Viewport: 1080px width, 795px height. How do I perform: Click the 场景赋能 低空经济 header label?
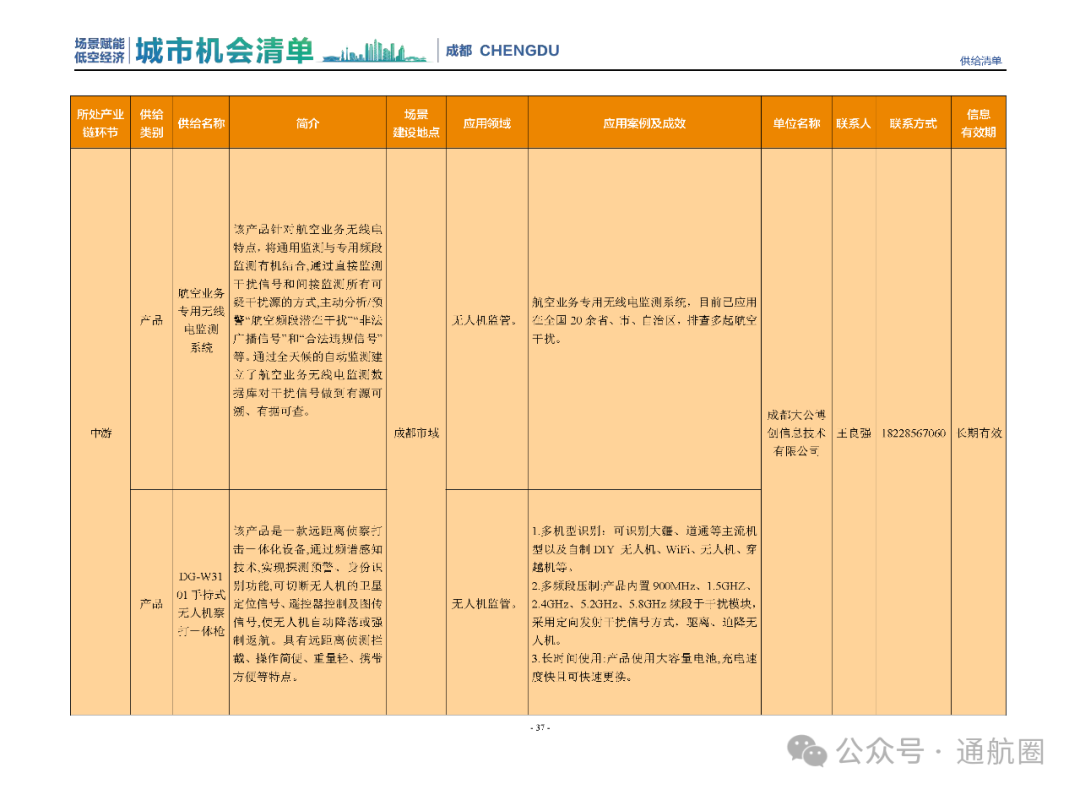click(99, 51)
